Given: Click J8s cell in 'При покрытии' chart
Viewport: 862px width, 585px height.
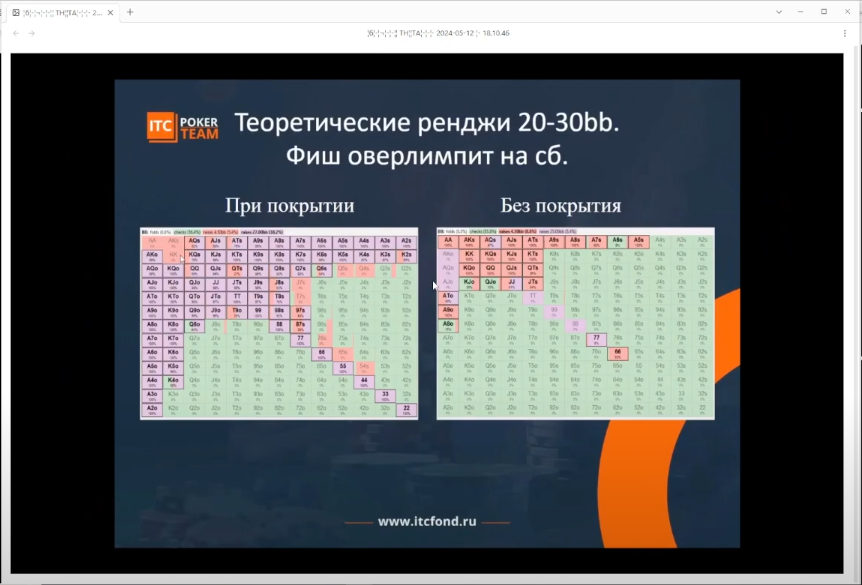Looking at the screenshot, I should (279, 284).
